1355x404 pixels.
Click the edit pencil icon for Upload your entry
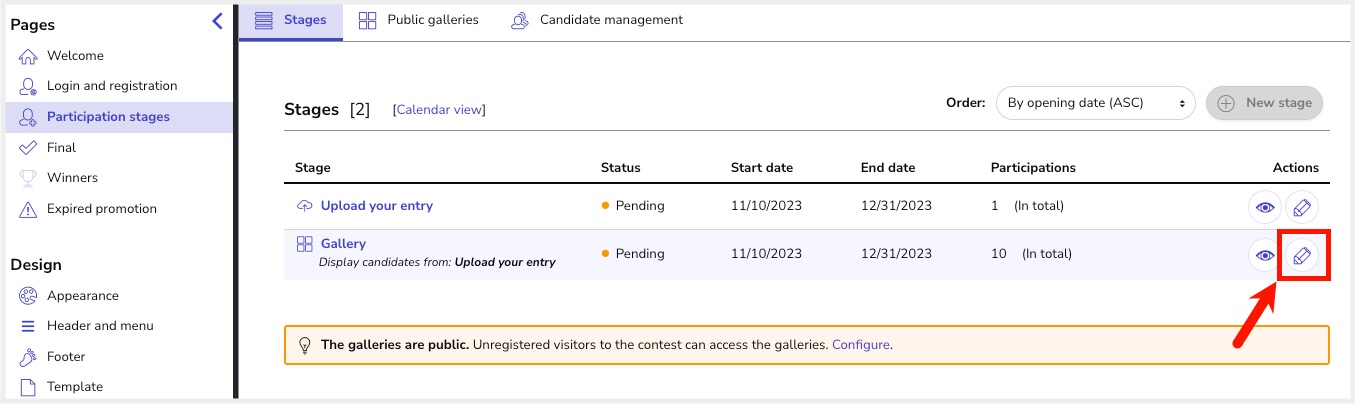click(x=1301, y=207)
